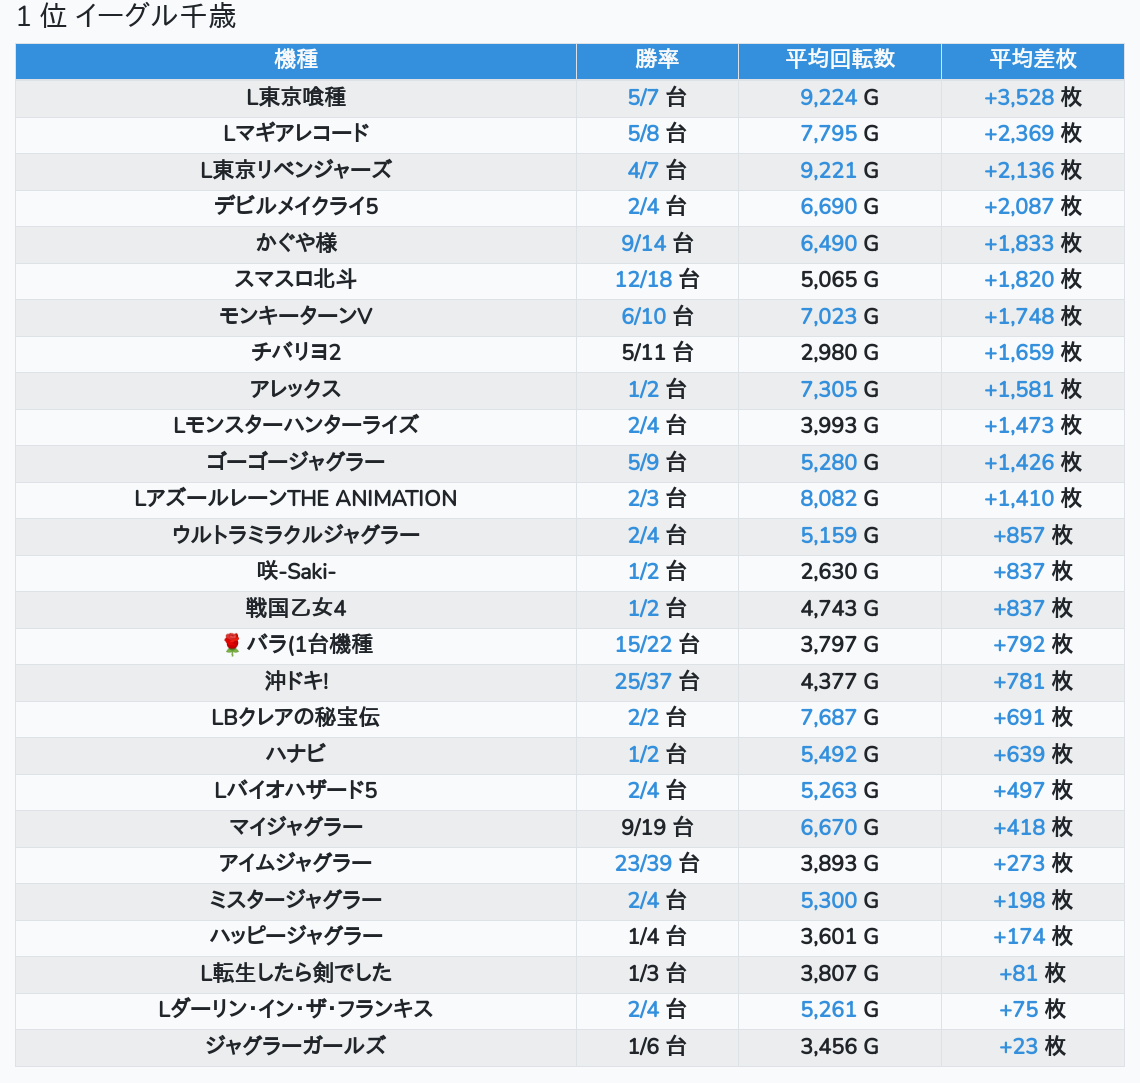
Task: Select the 23/39 win rate for アイムジャグラー
Action: [643, 864]
